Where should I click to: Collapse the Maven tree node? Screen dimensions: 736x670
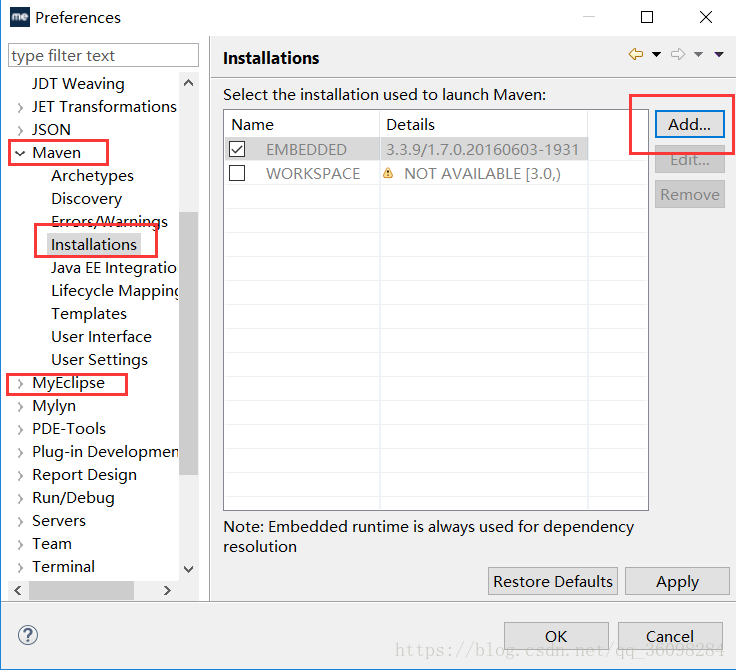coord(20,153)
